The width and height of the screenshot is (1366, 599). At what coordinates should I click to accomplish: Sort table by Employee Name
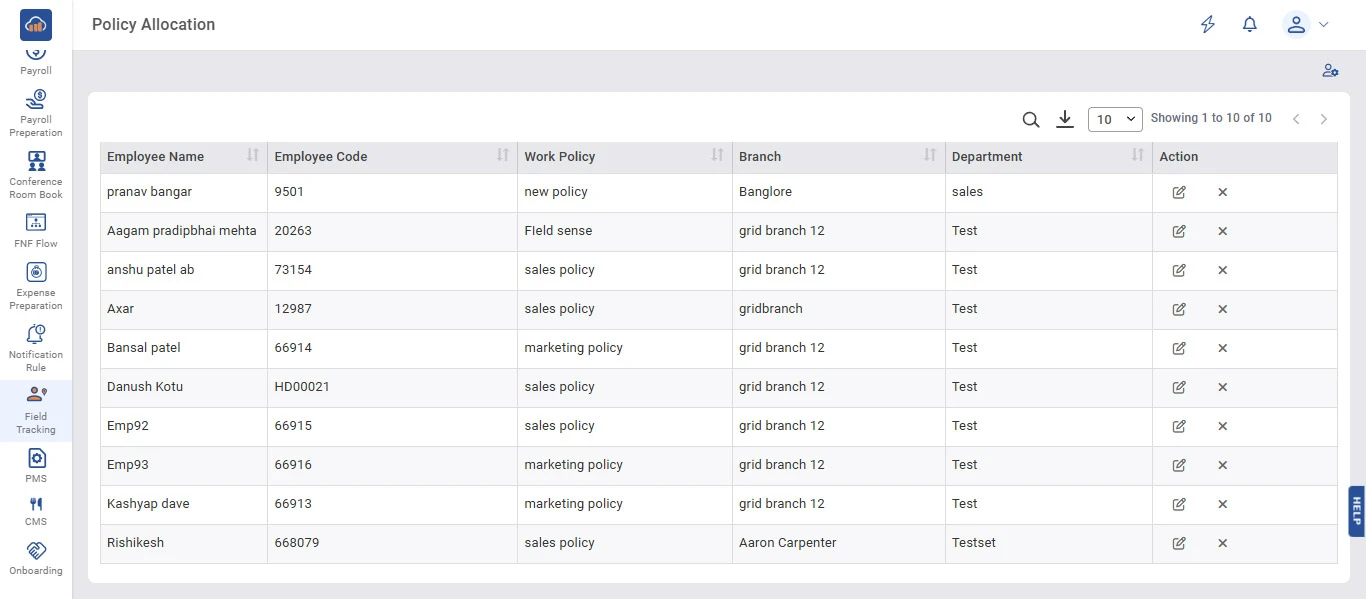(x=253, y=155)
